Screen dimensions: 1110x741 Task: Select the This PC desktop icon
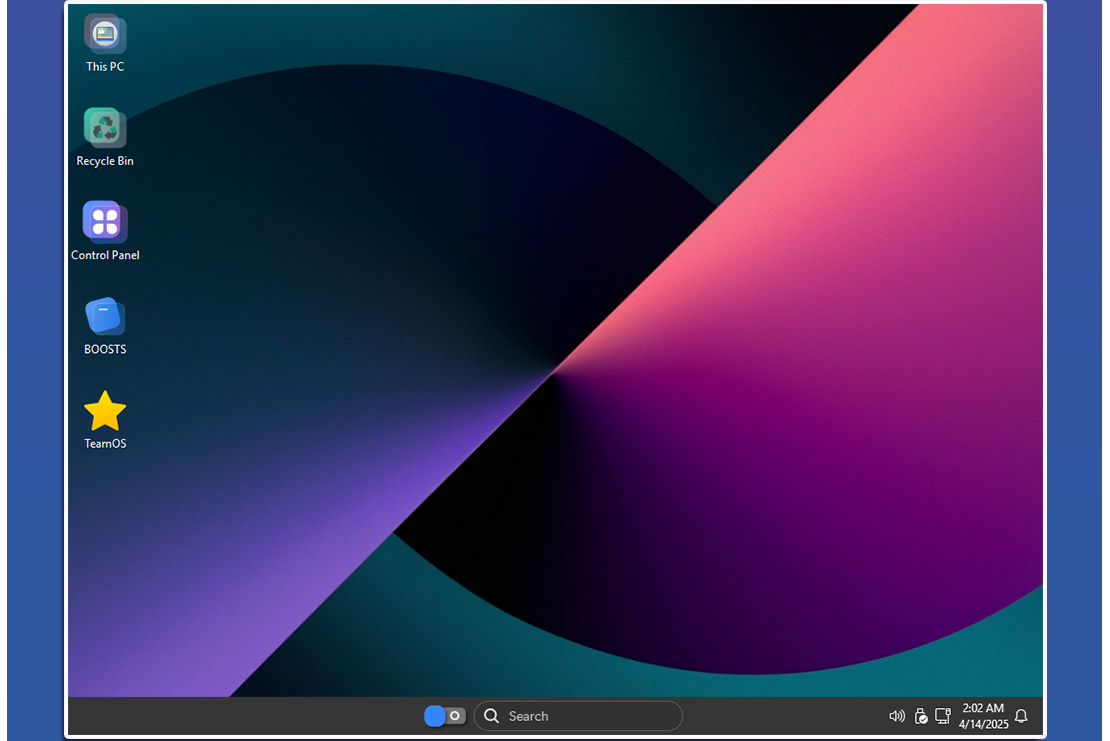pos(105,34)
